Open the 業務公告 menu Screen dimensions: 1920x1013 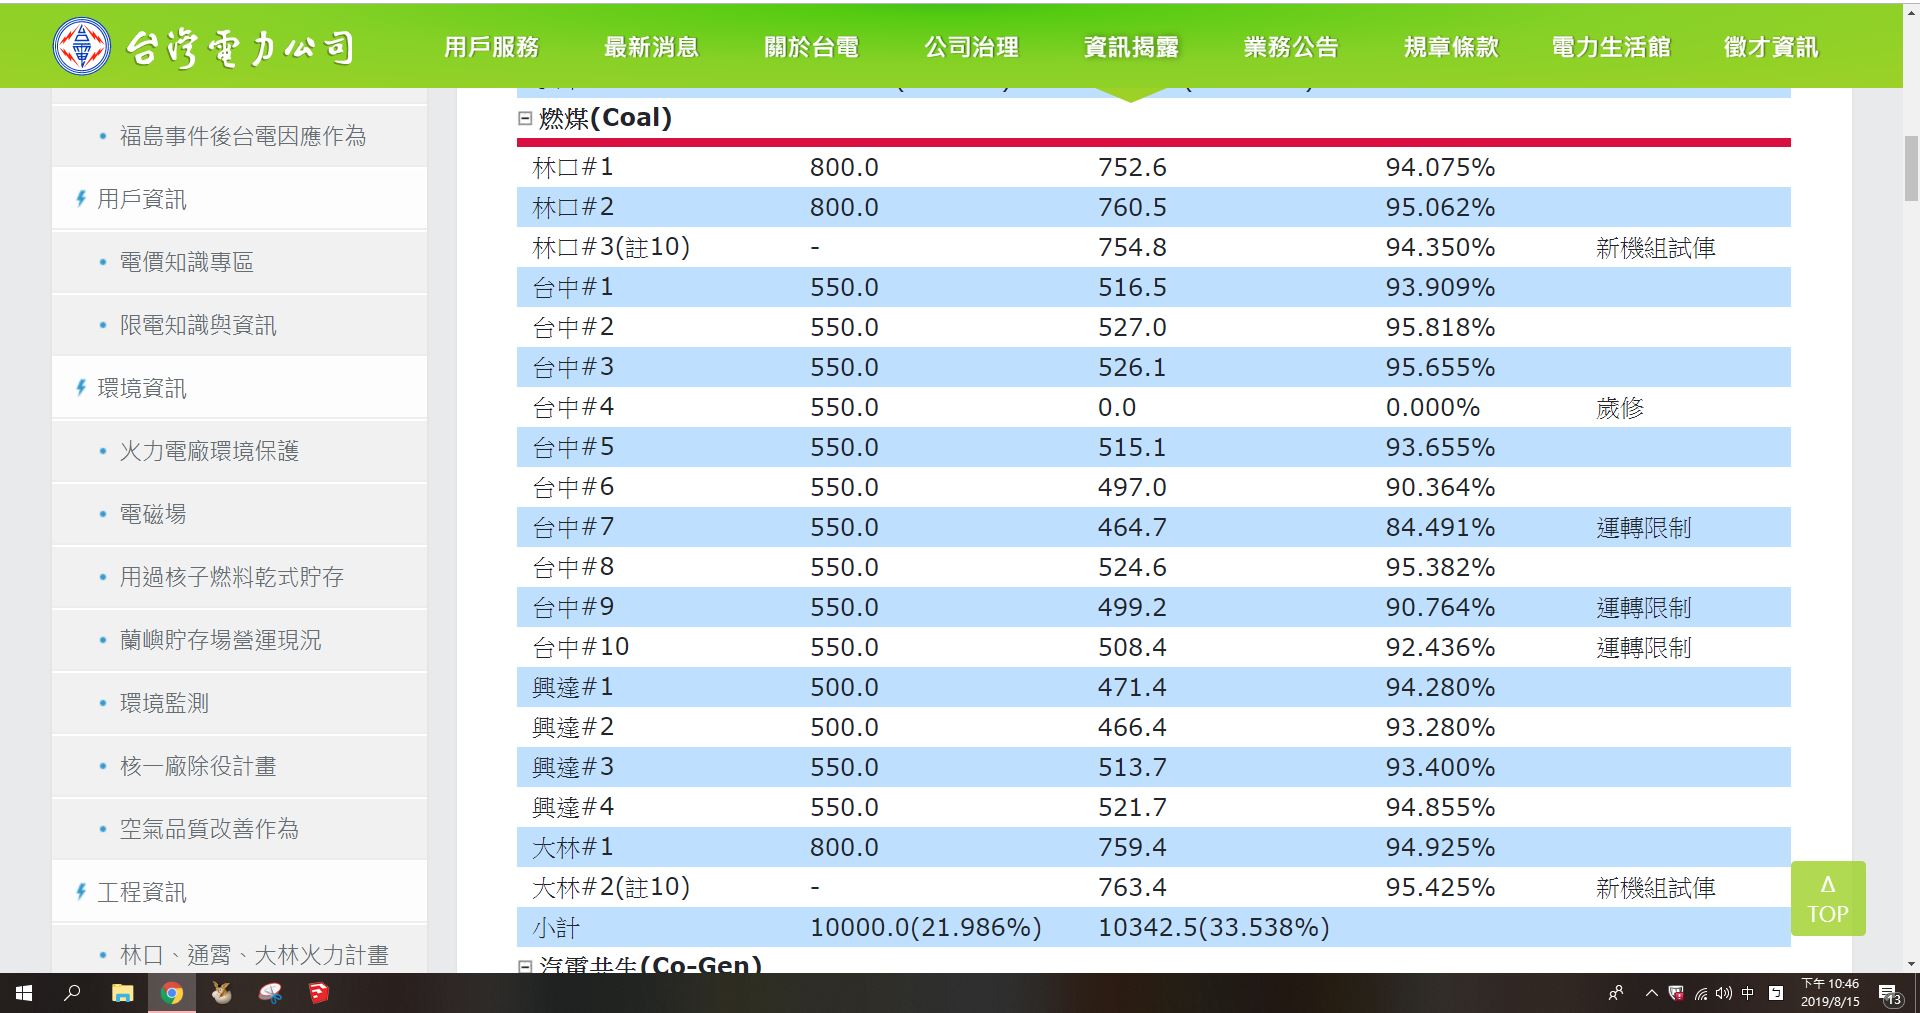point(1291,47)
